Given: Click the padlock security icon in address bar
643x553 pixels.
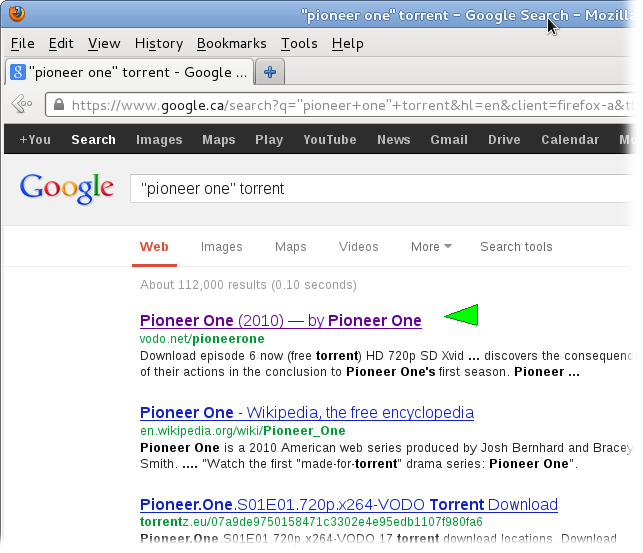Looking at the screenshot, I should 59,104.
